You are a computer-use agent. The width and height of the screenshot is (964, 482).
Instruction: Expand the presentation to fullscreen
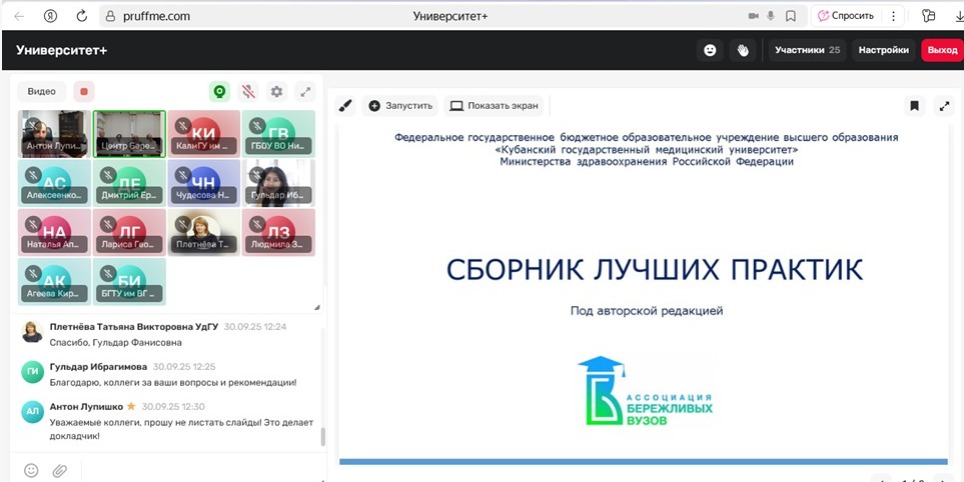pyautogui.click(x=944, y=105)
